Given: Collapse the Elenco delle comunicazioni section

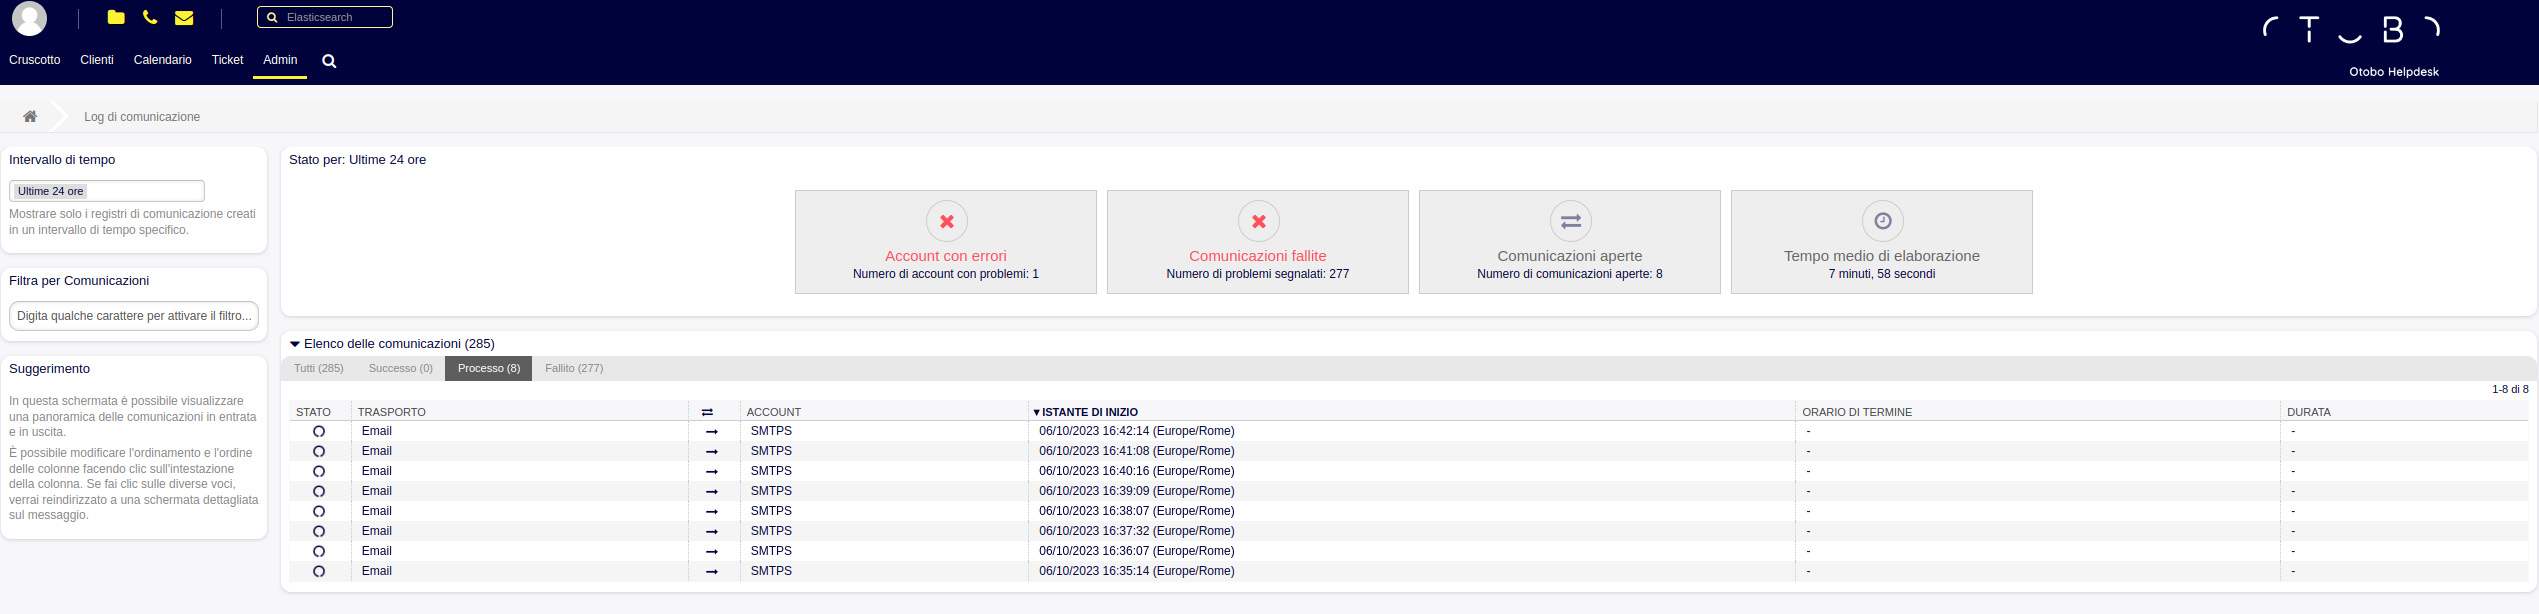Looking at the screenshot, I should tap(295, 344).
